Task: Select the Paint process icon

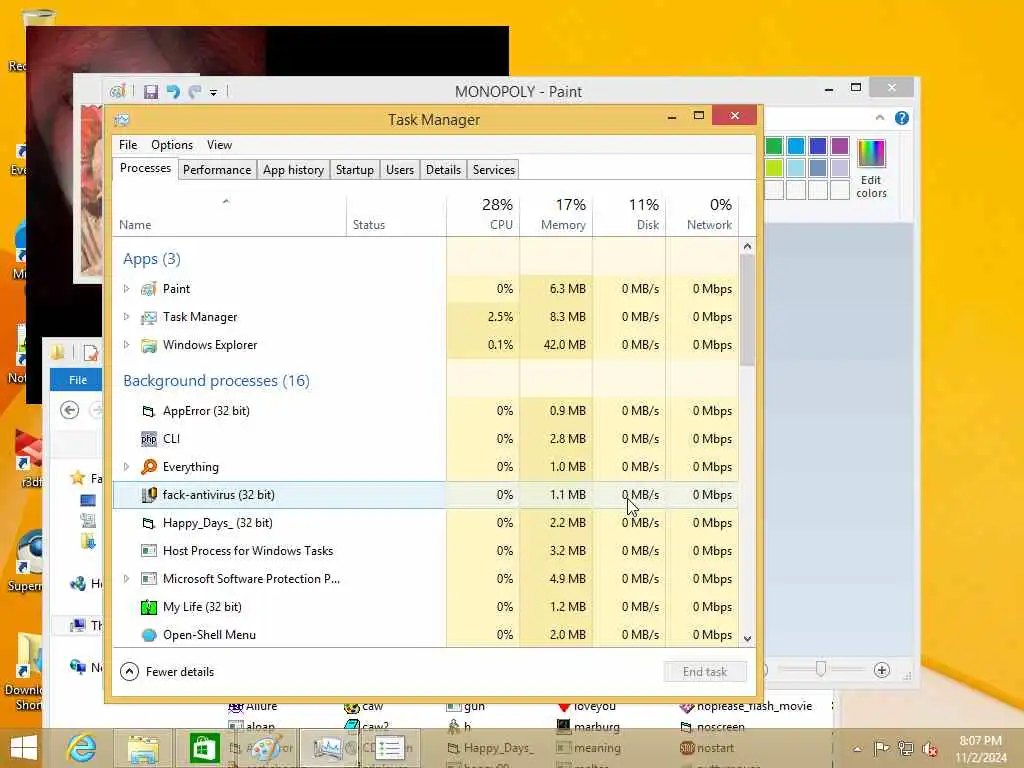Action: point(149,289)
